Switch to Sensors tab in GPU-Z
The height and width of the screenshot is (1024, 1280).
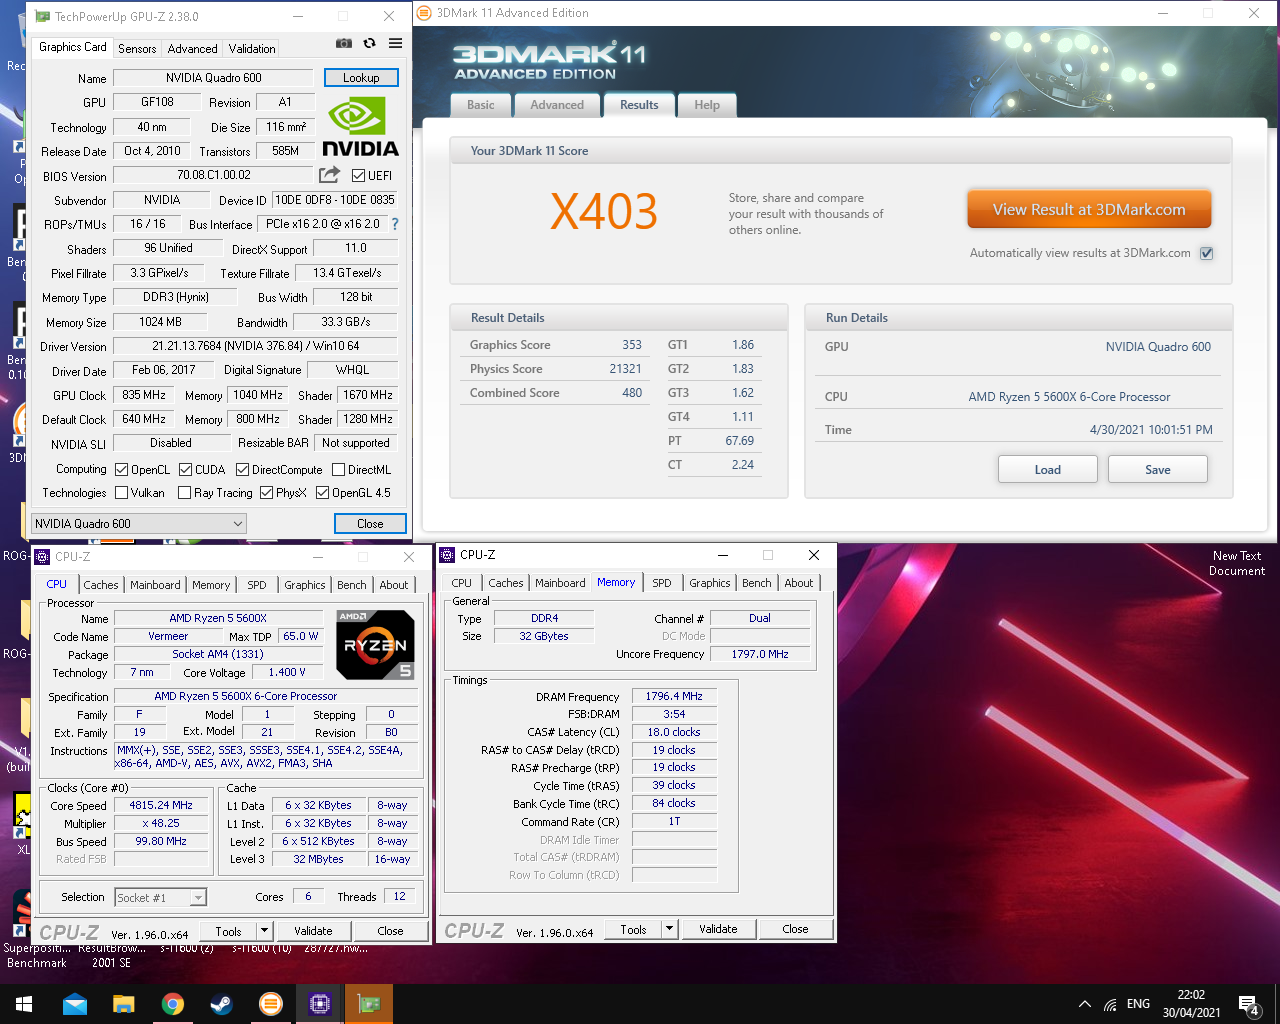click(x=137, y=49)
